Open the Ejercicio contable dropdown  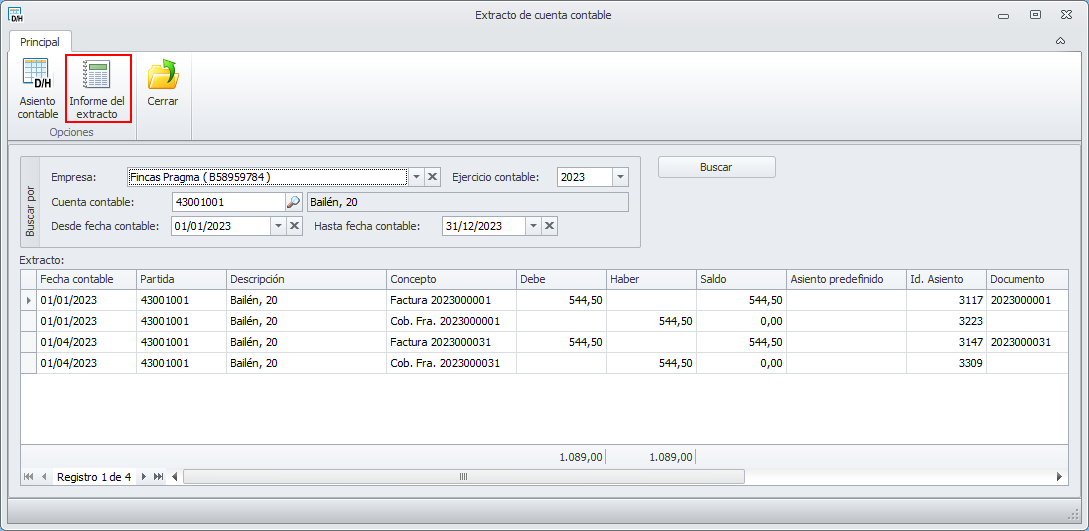(620, 177)
